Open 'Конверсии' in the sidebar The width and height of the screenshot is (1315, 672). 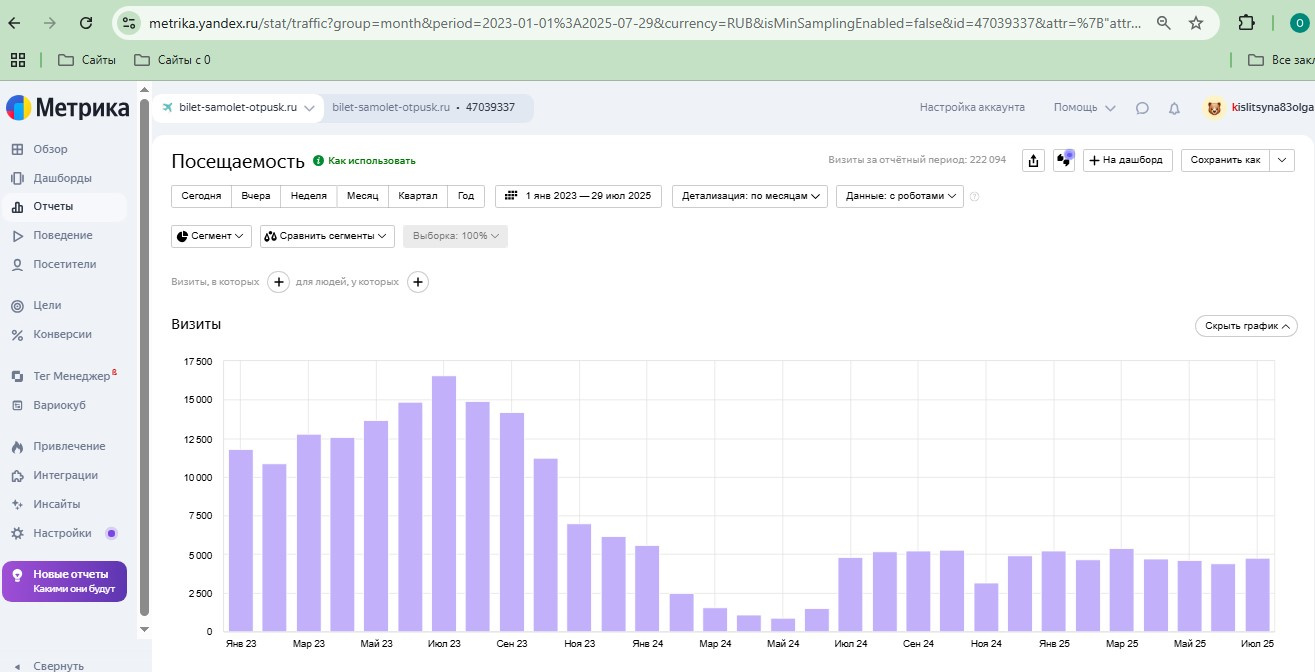62,334
